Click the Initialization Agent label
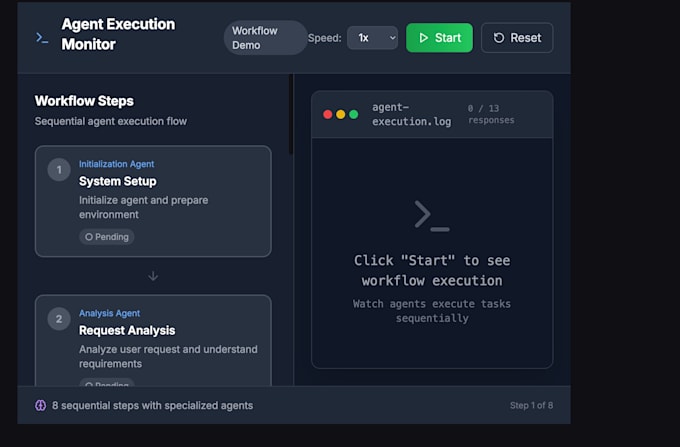Image resolution: width=680 pixels, height=447 pixels. pos(116,164)
